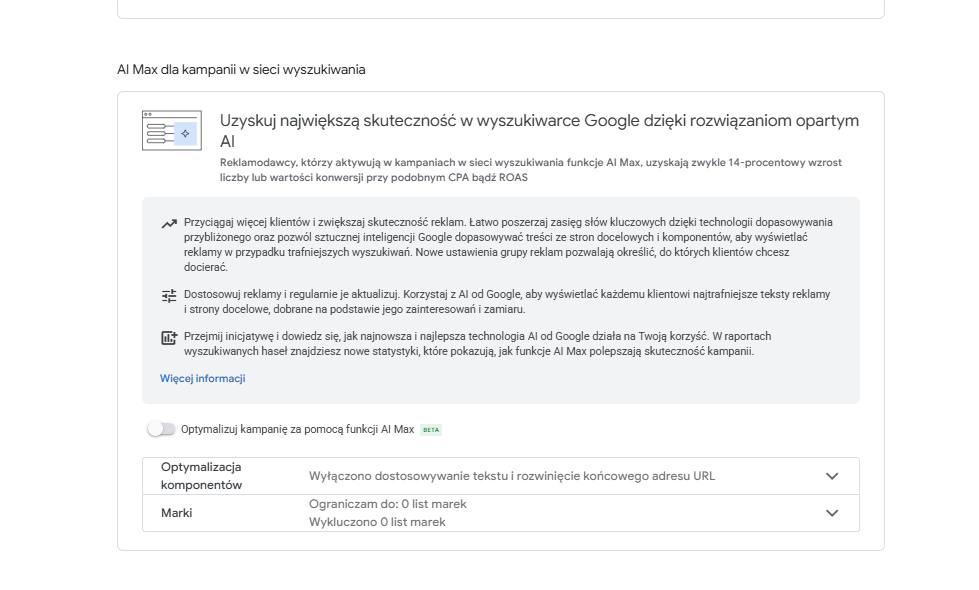979x590 pixels.
Task: Click the AI Max search illustration icon
Action: [171, 131]
